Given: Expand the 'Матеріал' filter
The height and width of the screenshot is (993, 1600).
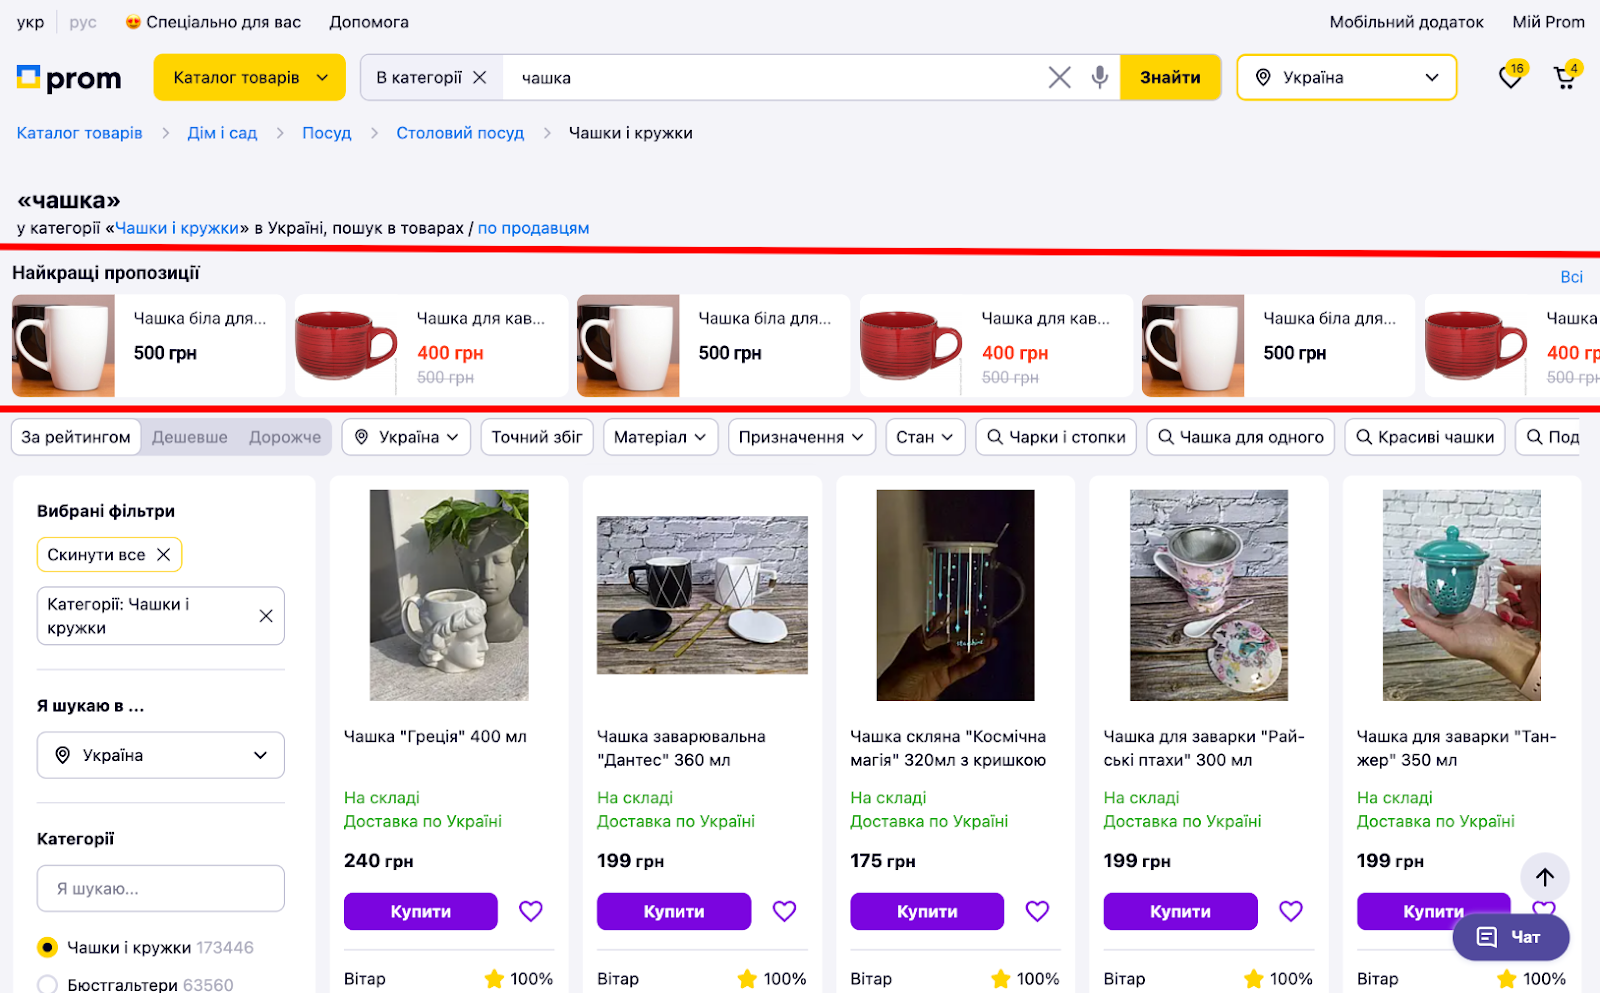Looking at the screenshot, I should (x=660, y=437).
